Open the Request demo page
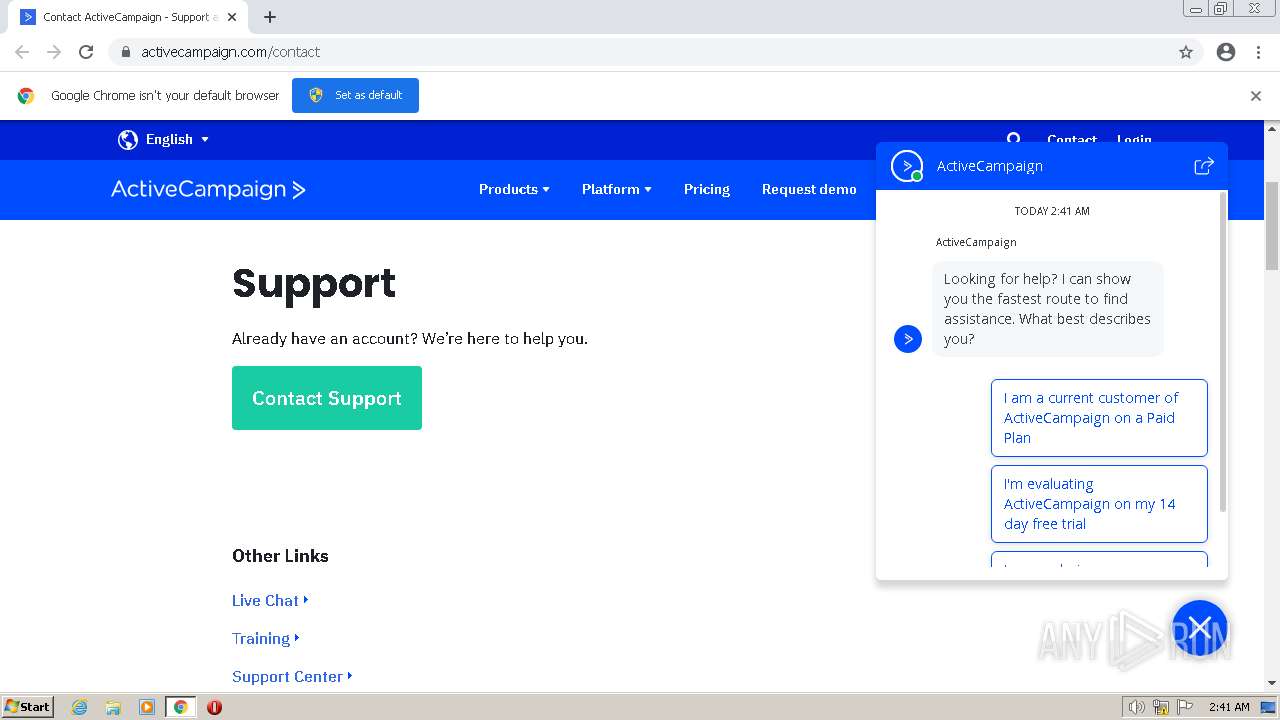This screenshot has height=720, width=1280. coord(809,189)
